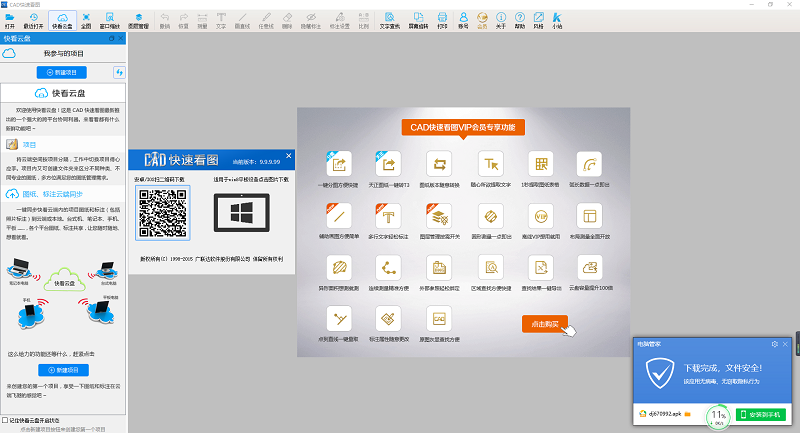Select the 窗口缩放 window zoom tool

tap(111, 20)
